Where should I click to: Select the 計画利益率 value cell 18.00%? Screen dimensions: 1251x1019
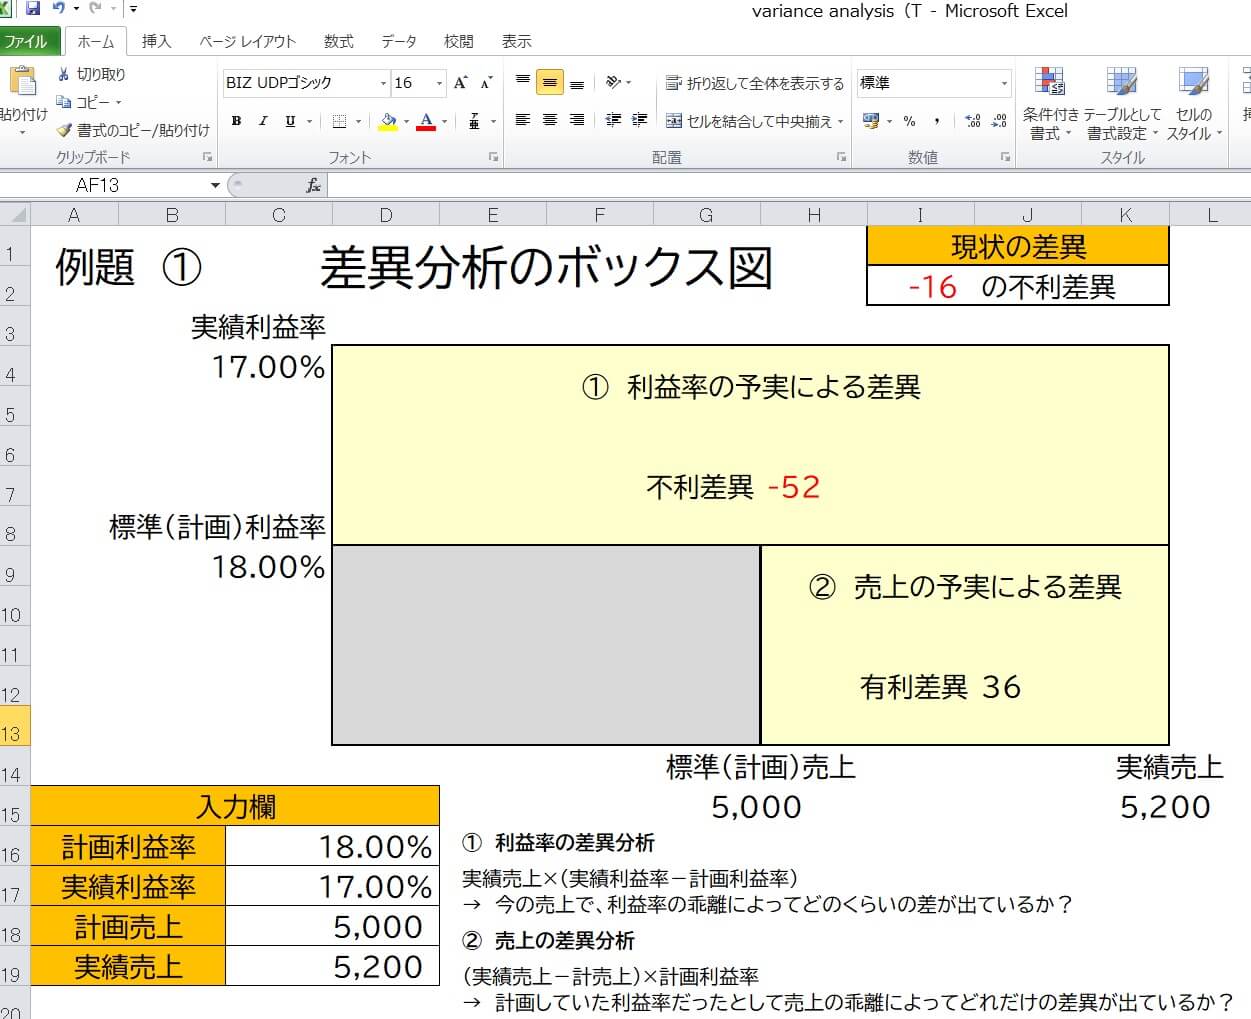point(333,846)
